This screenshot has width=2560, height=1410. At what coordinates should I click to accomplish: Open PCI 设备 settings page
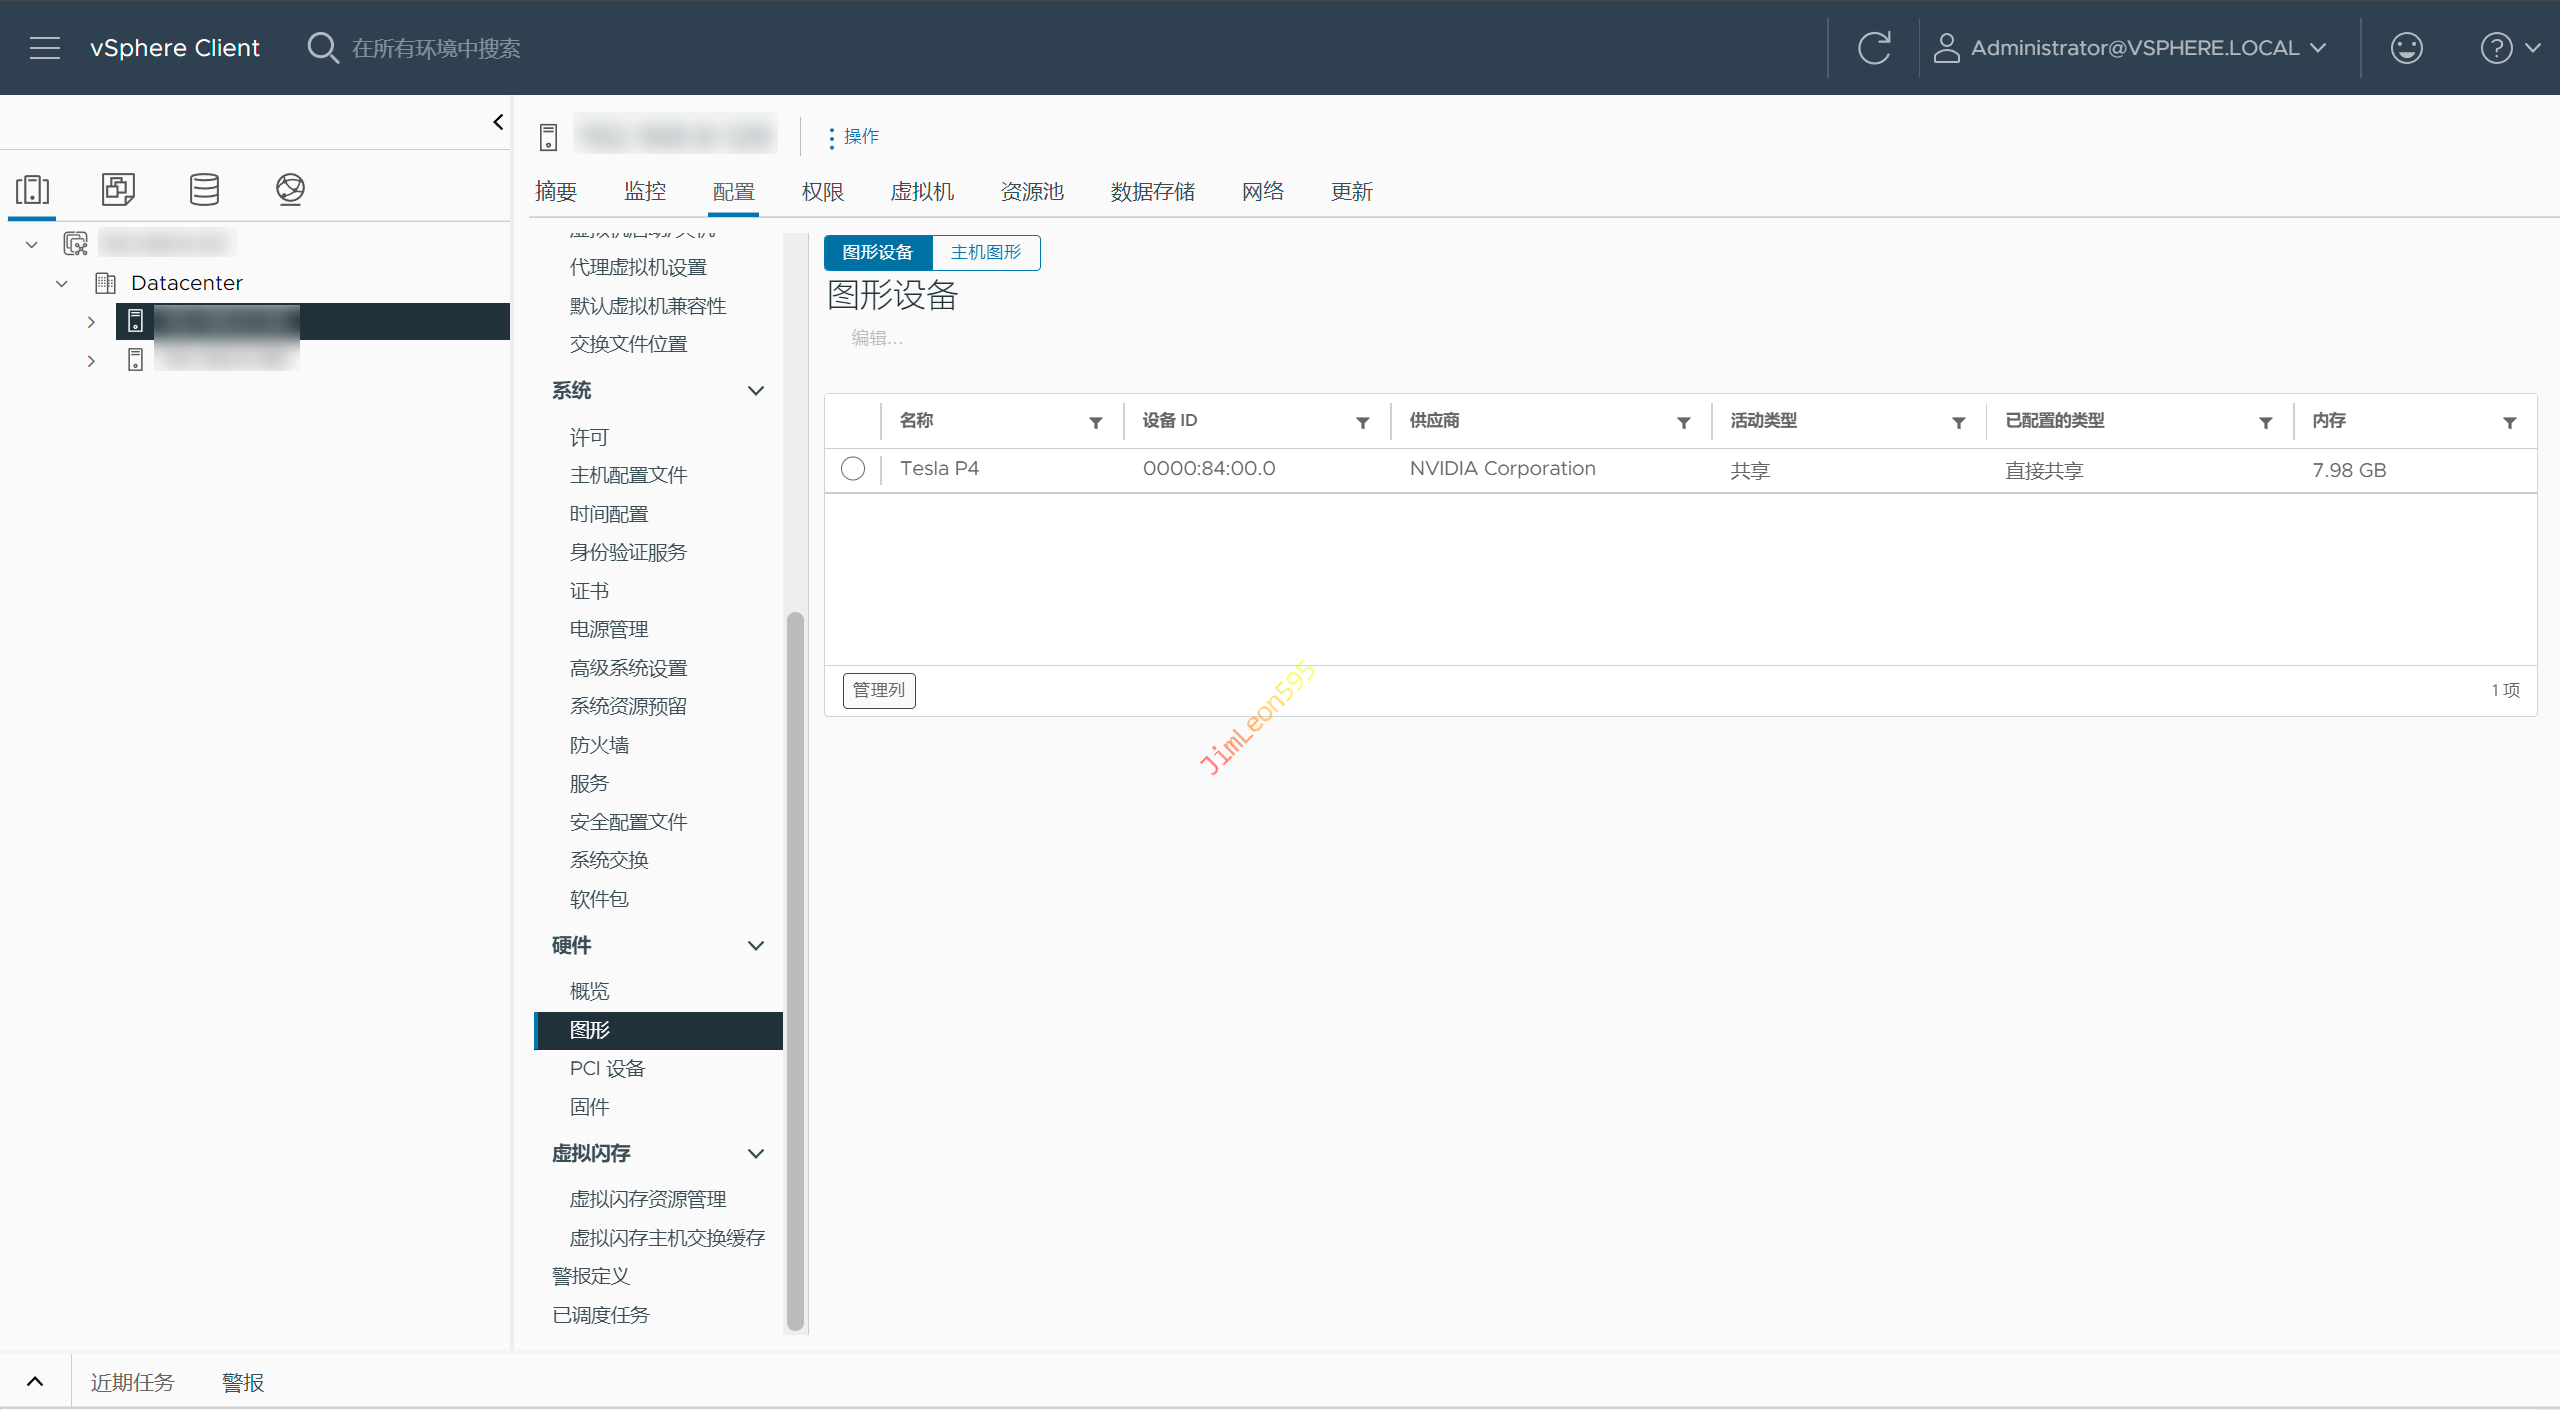(x=607, y=1069)
